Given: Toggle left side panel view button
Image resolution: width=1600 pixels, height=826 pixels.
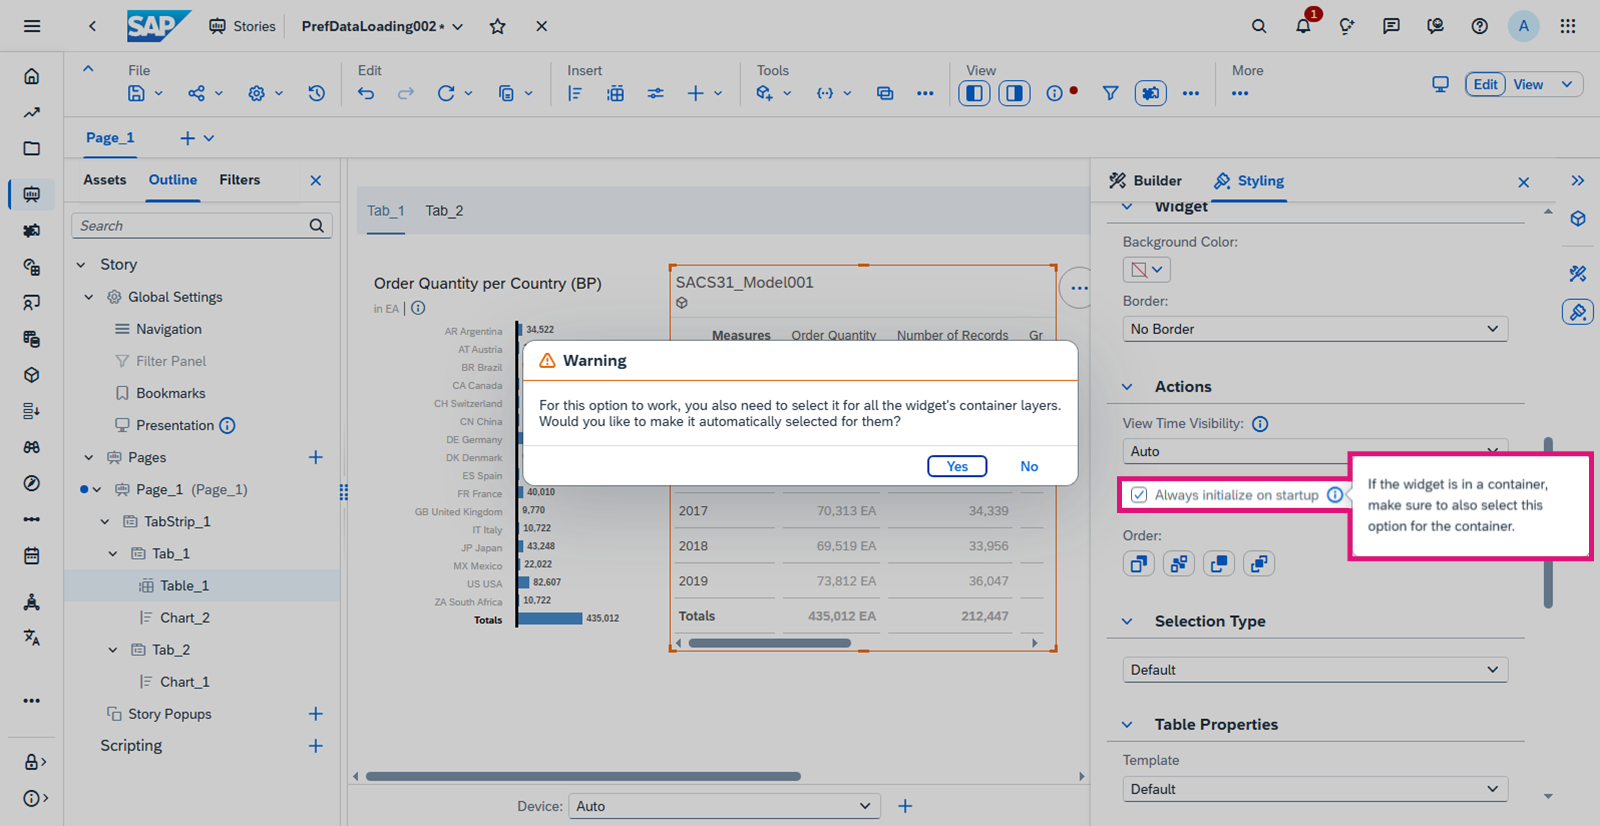Looking at the screenshot, I should coord(974,93).
